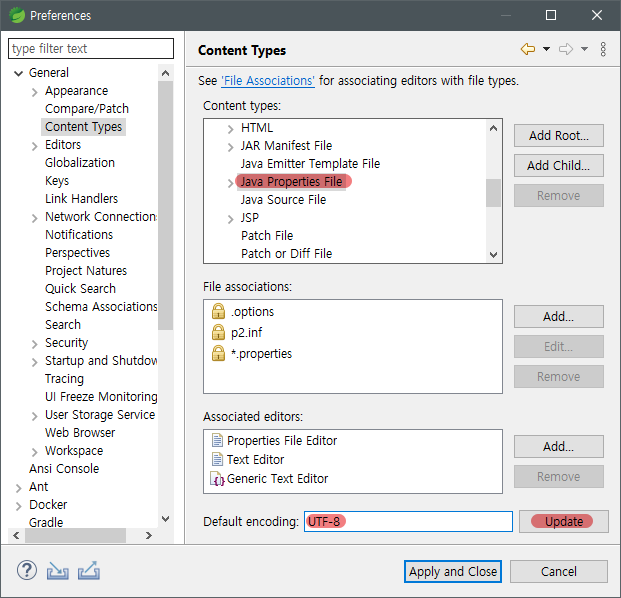This screenshot has width=621, height=598.
Task: Click the export preferences icon
Action: click(x=89, y=571)
